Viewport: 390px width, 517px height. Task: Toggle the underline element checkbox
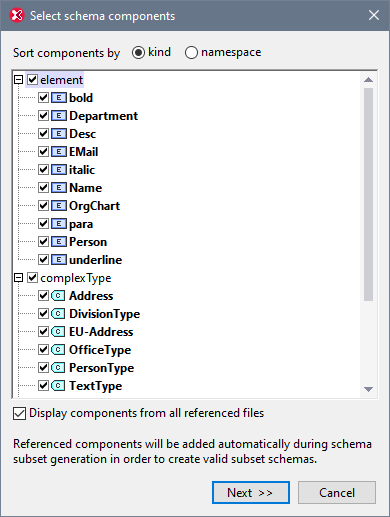point(43,260)
